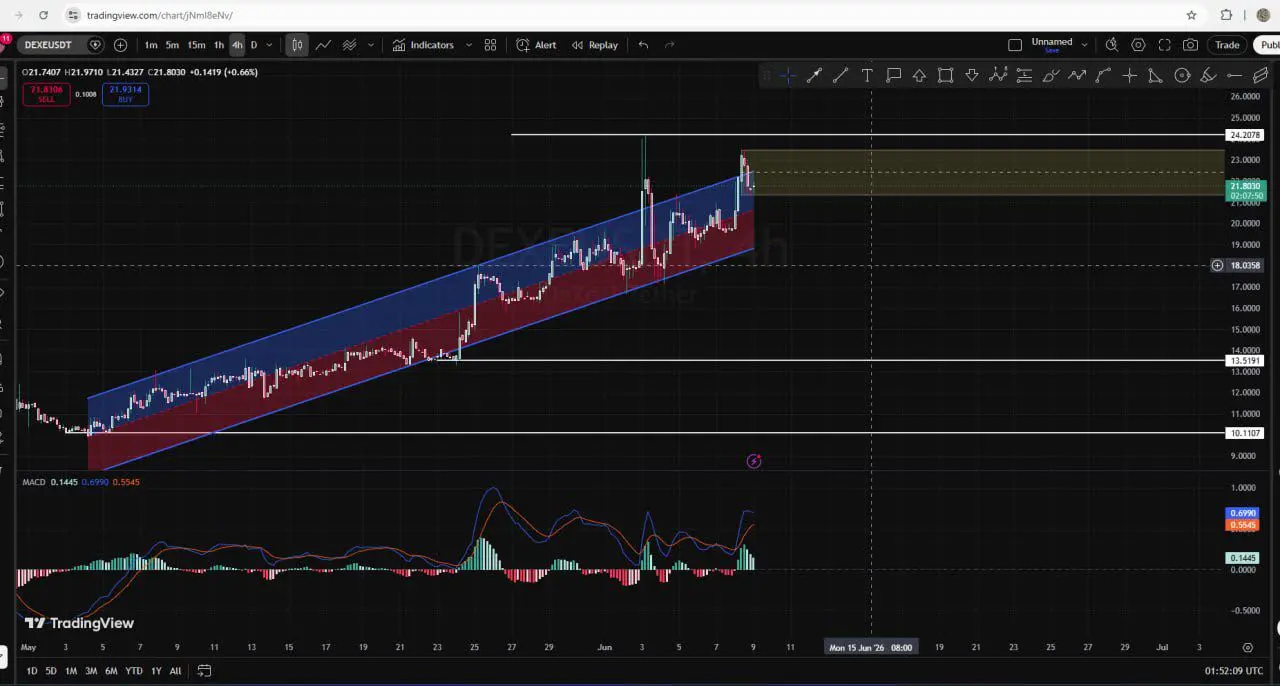
Task: Select the cross cursor tool
Action: [x=788, y=75]
